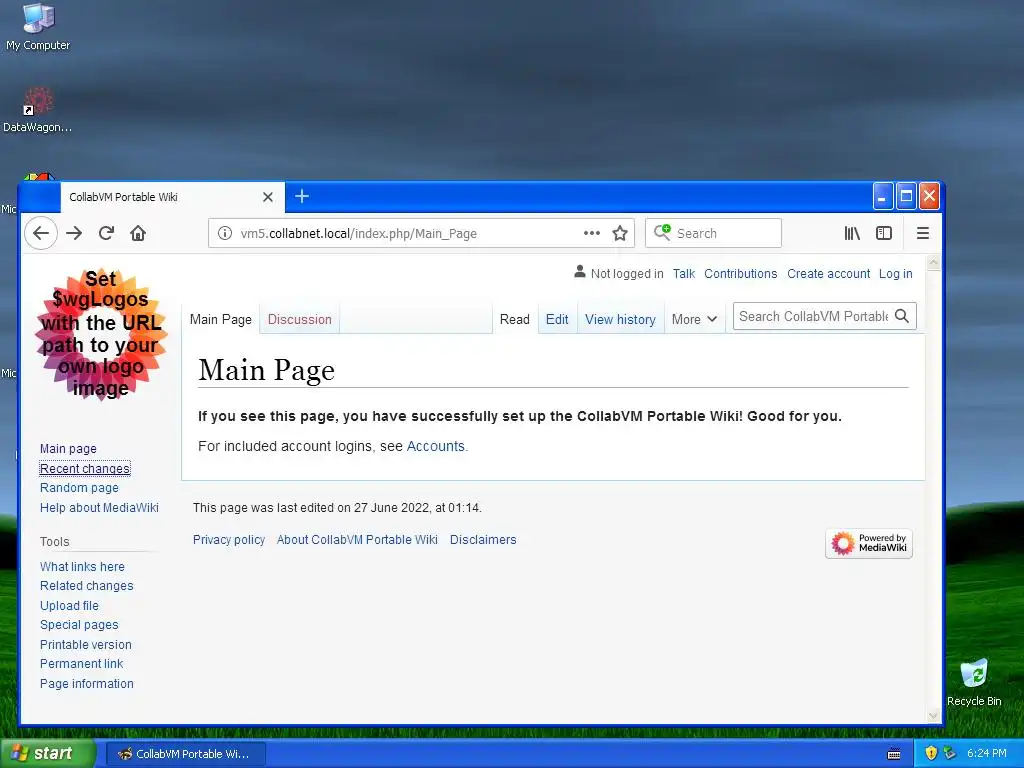
Task: Open Page information link
Action: click(x=87, y=684)
